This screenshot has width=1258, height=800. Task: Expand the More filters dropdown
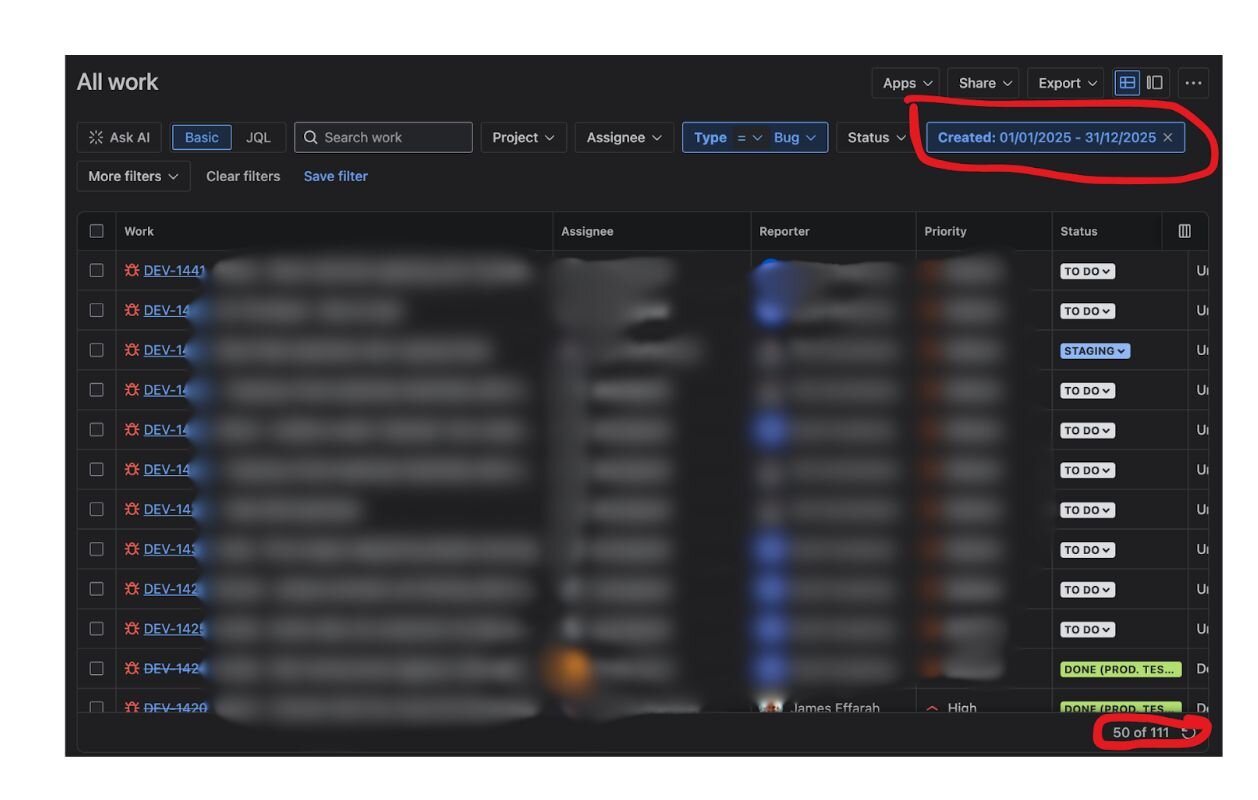point(133,176)
